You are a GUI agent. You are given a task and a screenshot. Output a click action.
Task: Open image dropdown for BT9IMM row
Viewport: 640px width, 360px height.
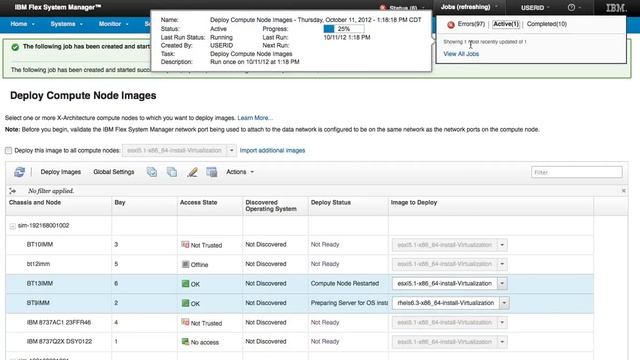point(504,303)
